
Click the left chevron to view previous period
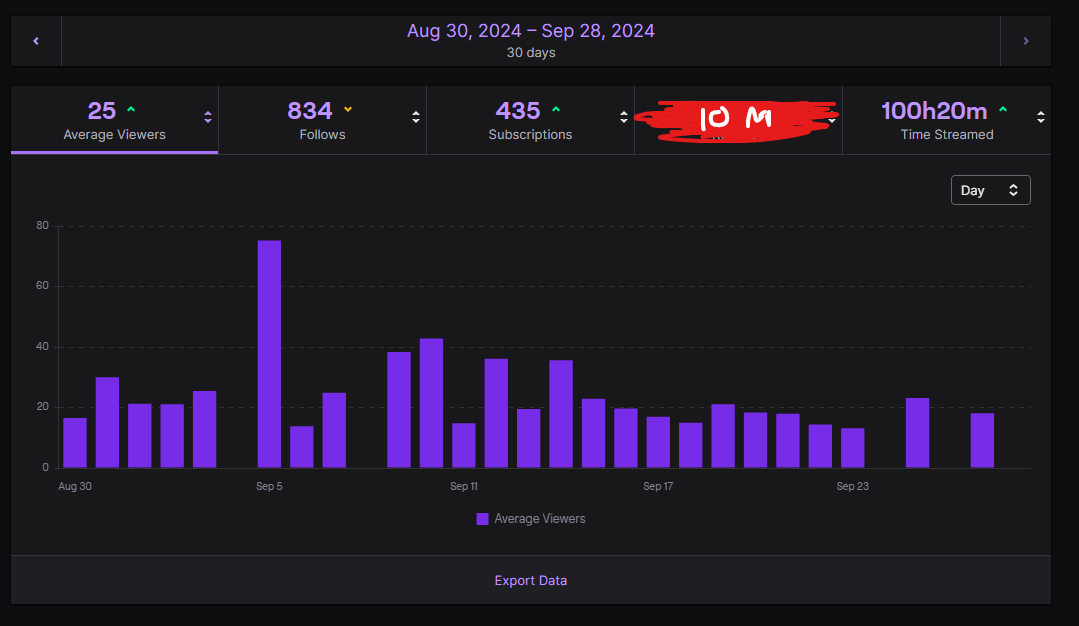36,40
